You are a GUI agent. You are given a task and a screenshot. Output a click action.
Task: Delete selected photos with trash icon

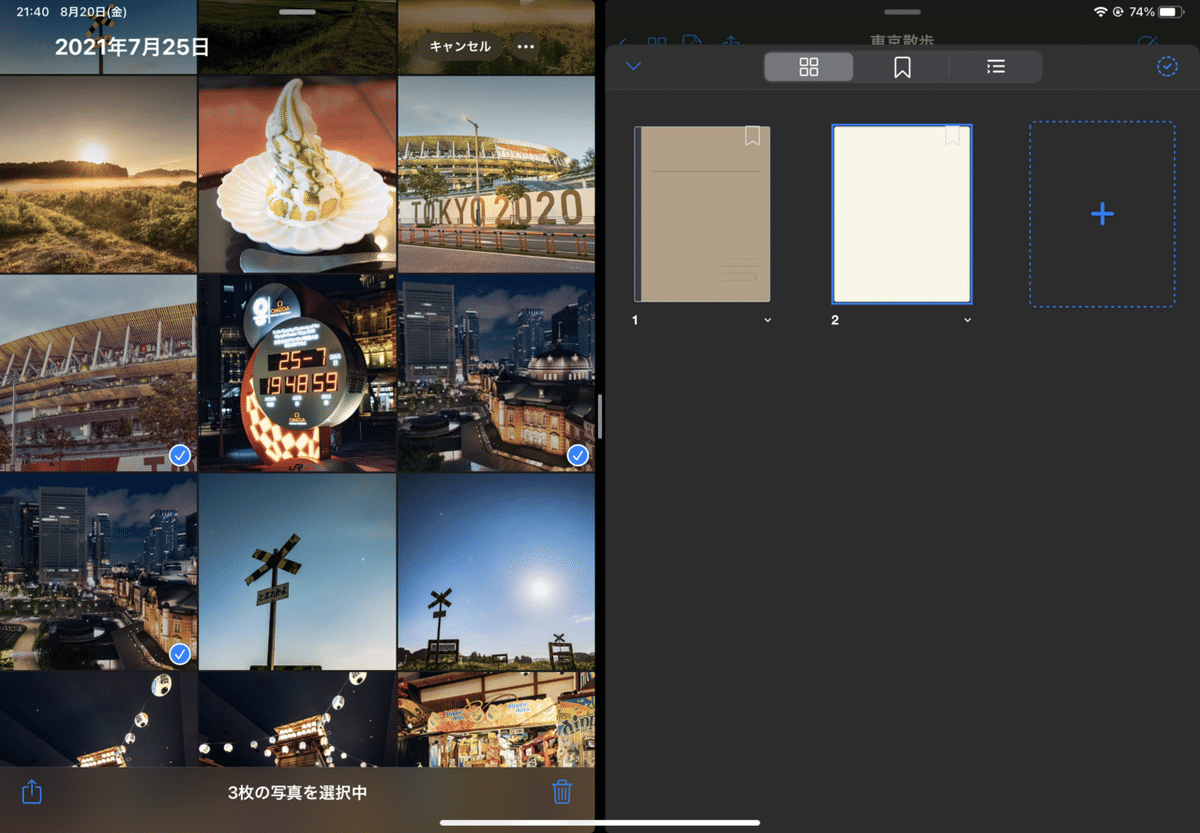(562, 792)
